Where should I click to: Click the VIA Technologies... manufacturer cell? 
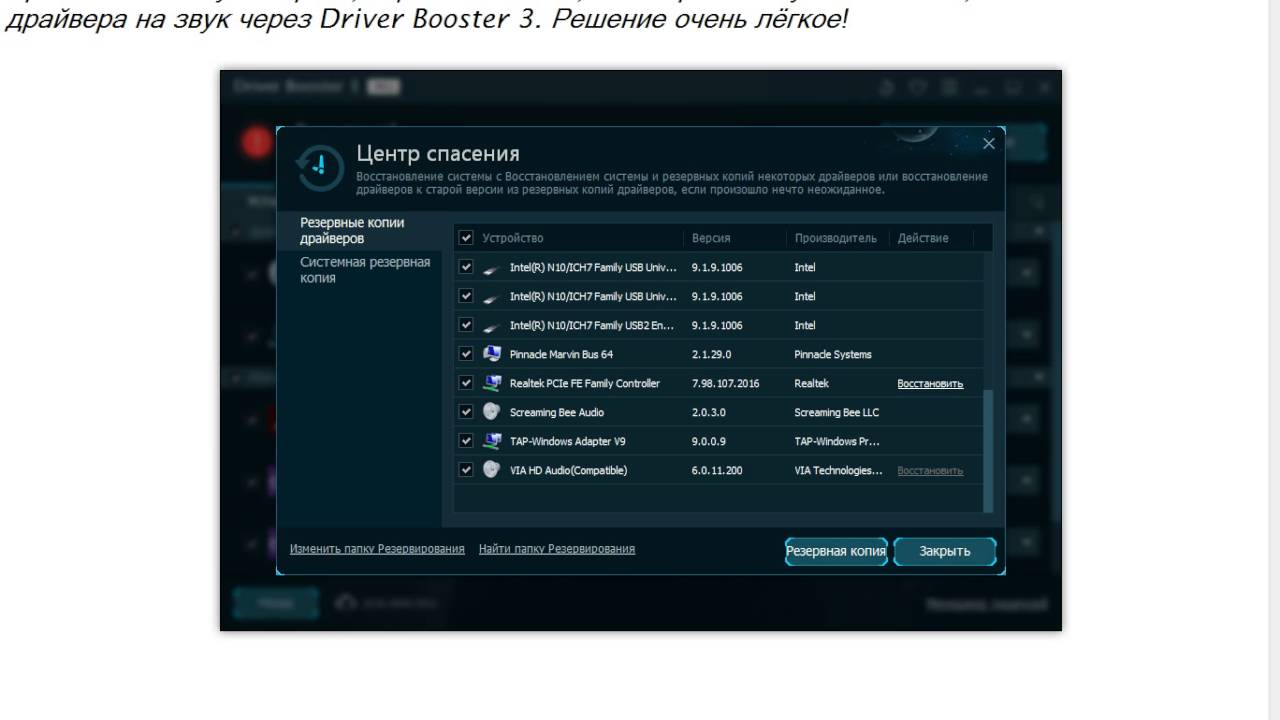coord(839,470)
